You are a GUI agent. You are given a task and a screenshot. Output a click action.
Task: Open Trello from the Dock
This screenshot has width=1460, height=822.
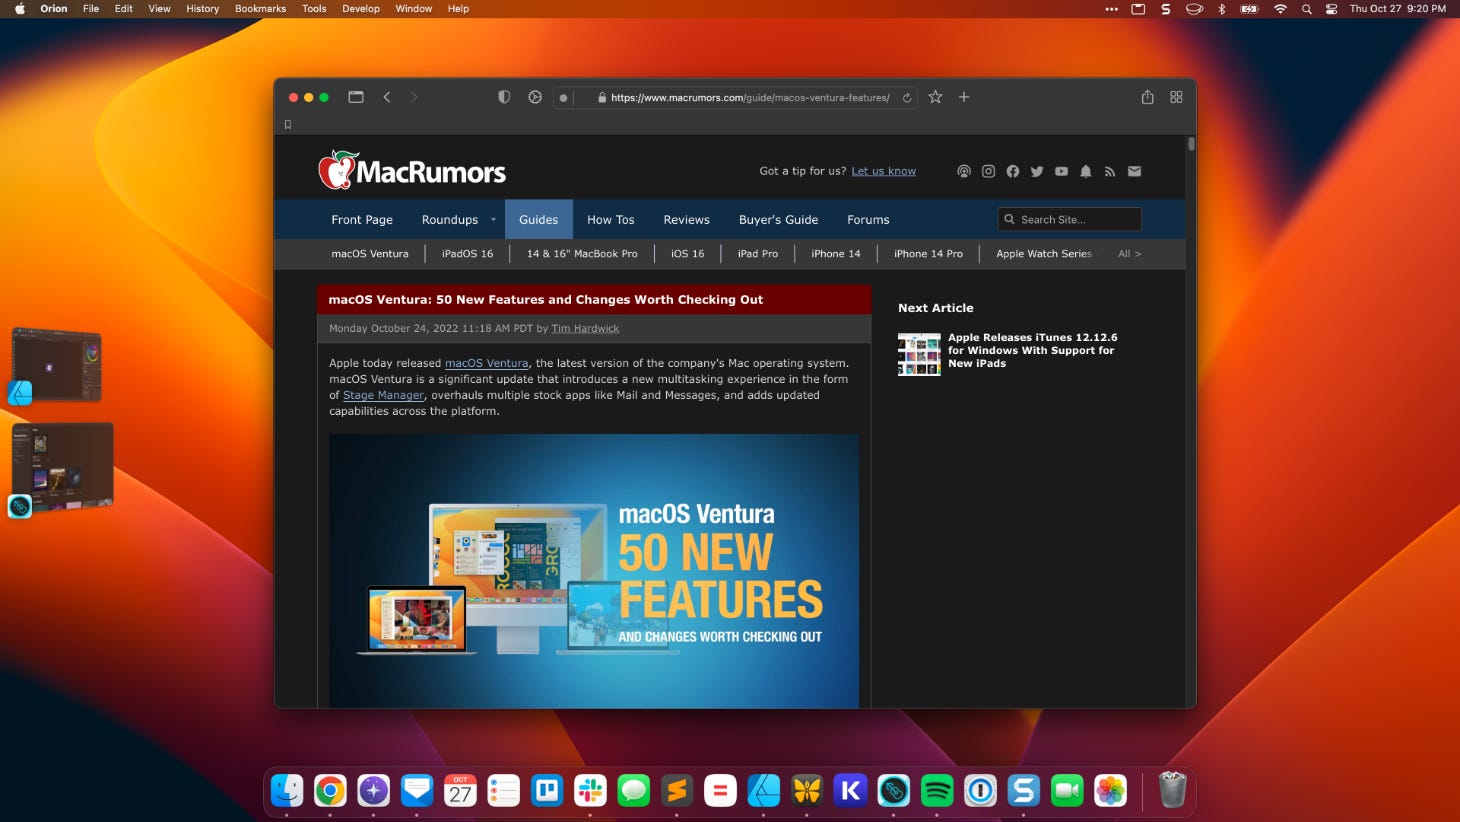[547, 791]
